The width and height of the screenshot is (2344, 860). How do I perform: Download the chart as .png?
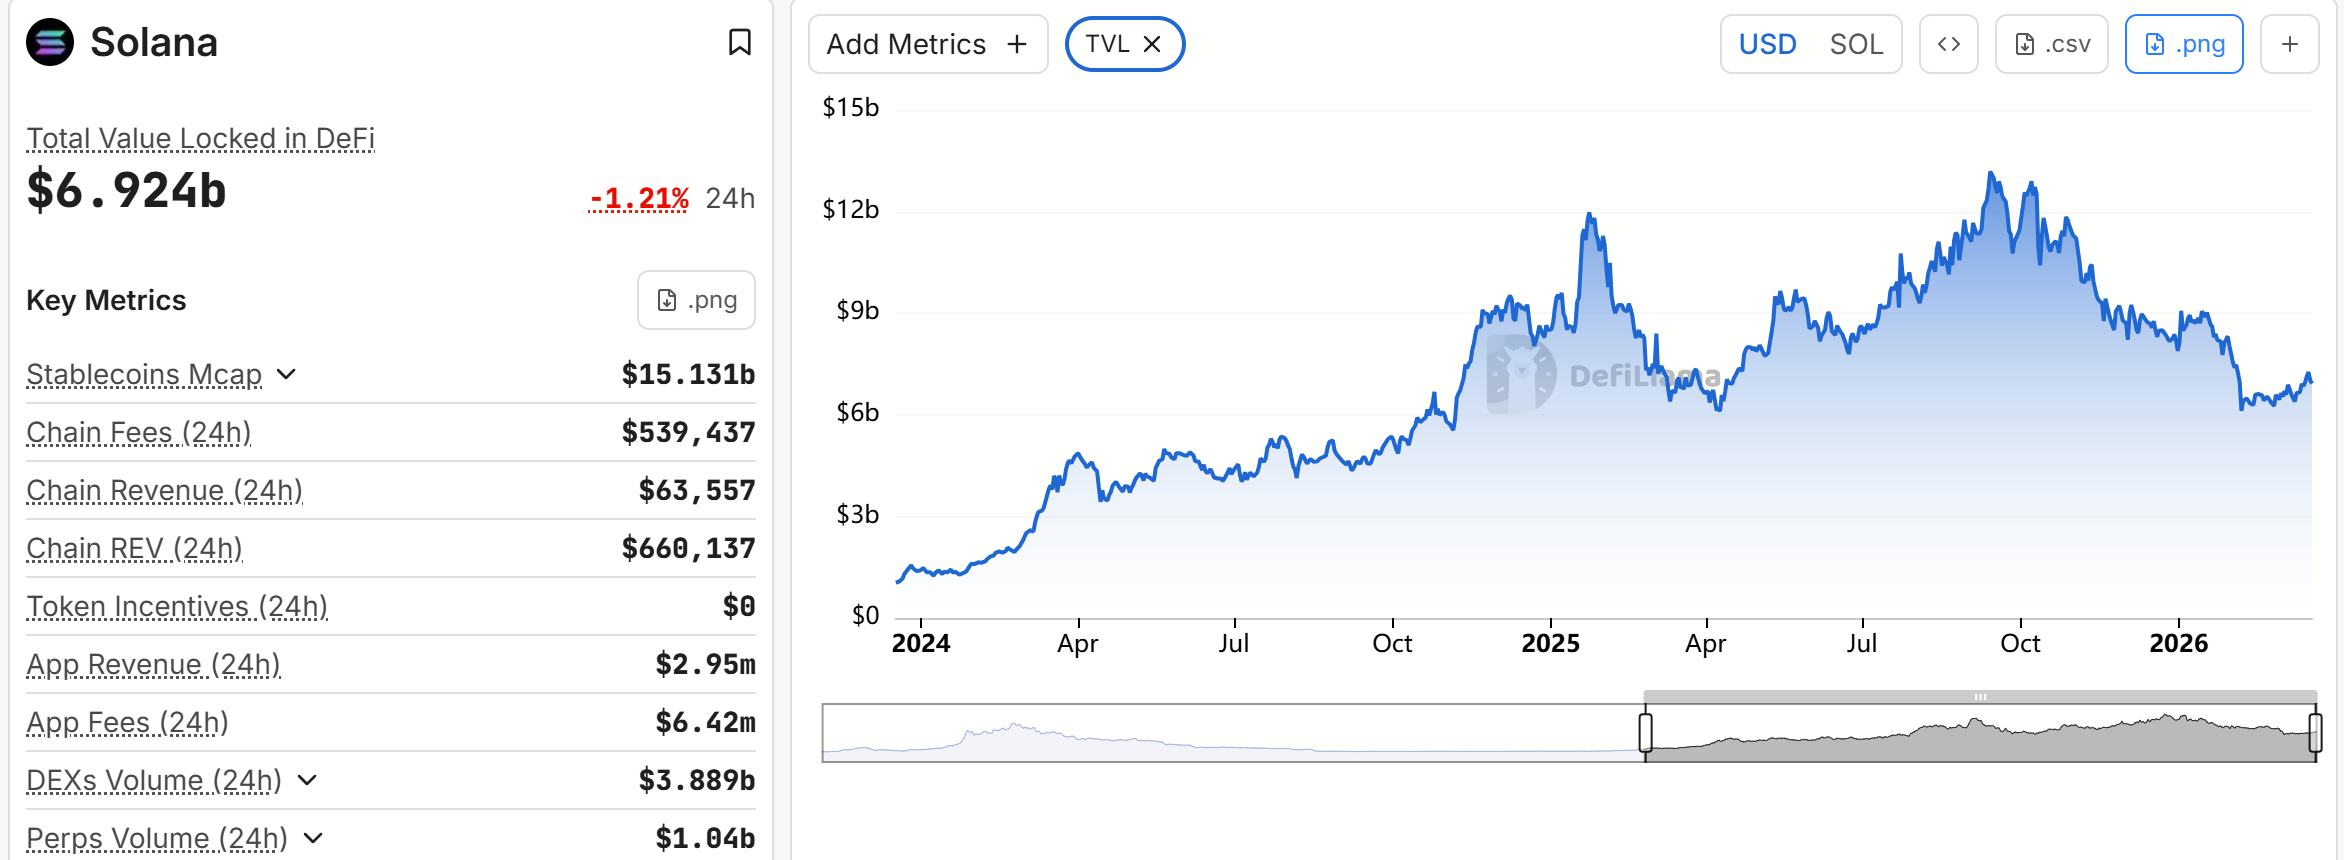pyautogui.click(x=2184, y=44)
